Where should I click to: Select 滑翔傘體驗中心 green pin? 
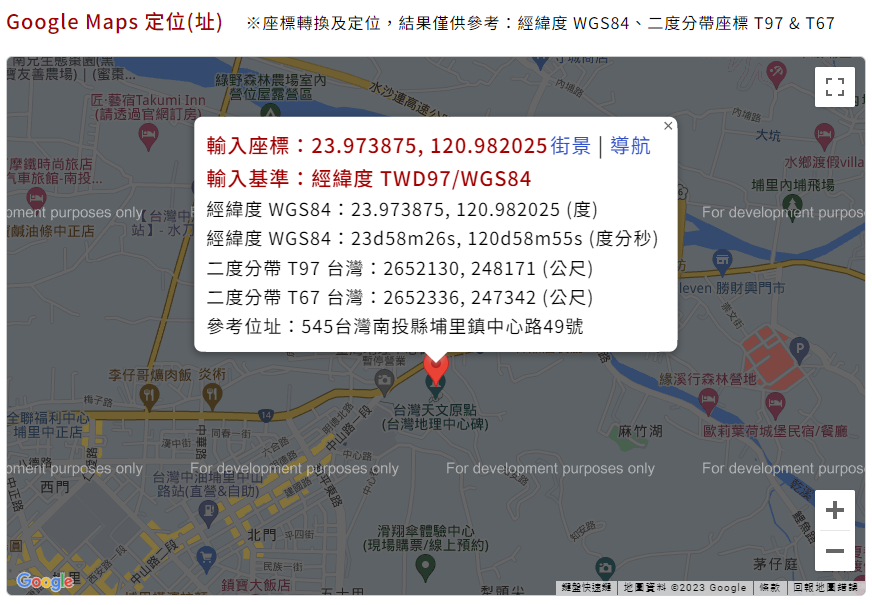425,567
